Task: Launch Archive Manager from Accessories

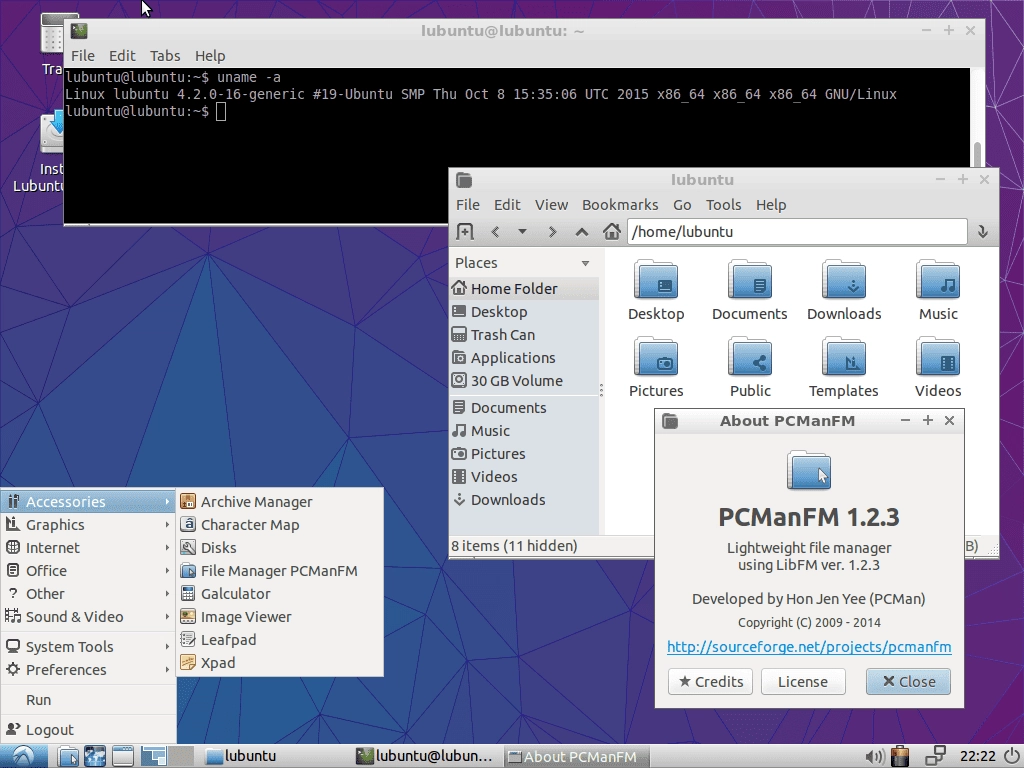Action: pyautogui.click(x=280, y=502)
